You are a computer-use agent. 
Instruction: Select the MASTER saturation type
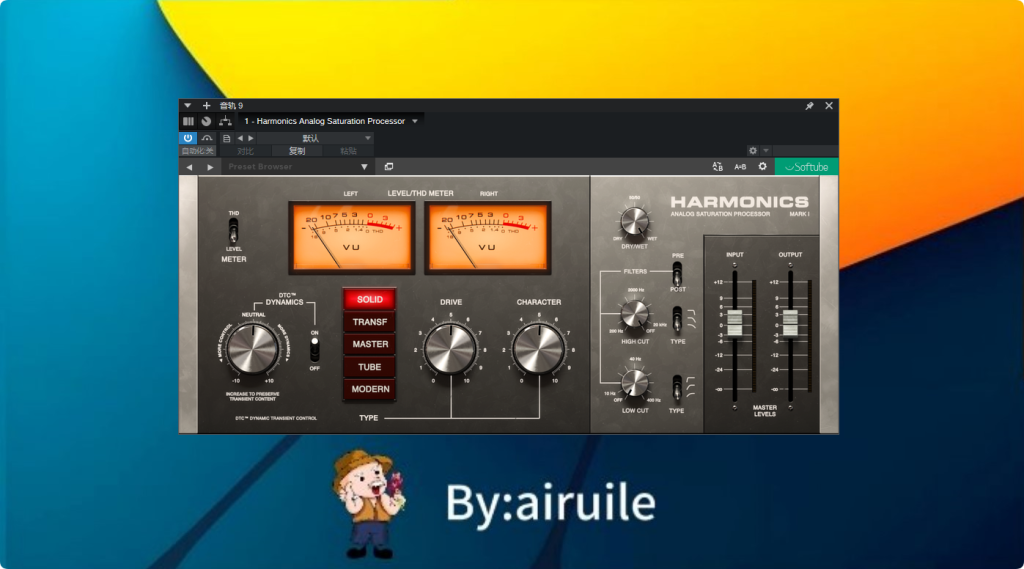(x=370, y=344)
